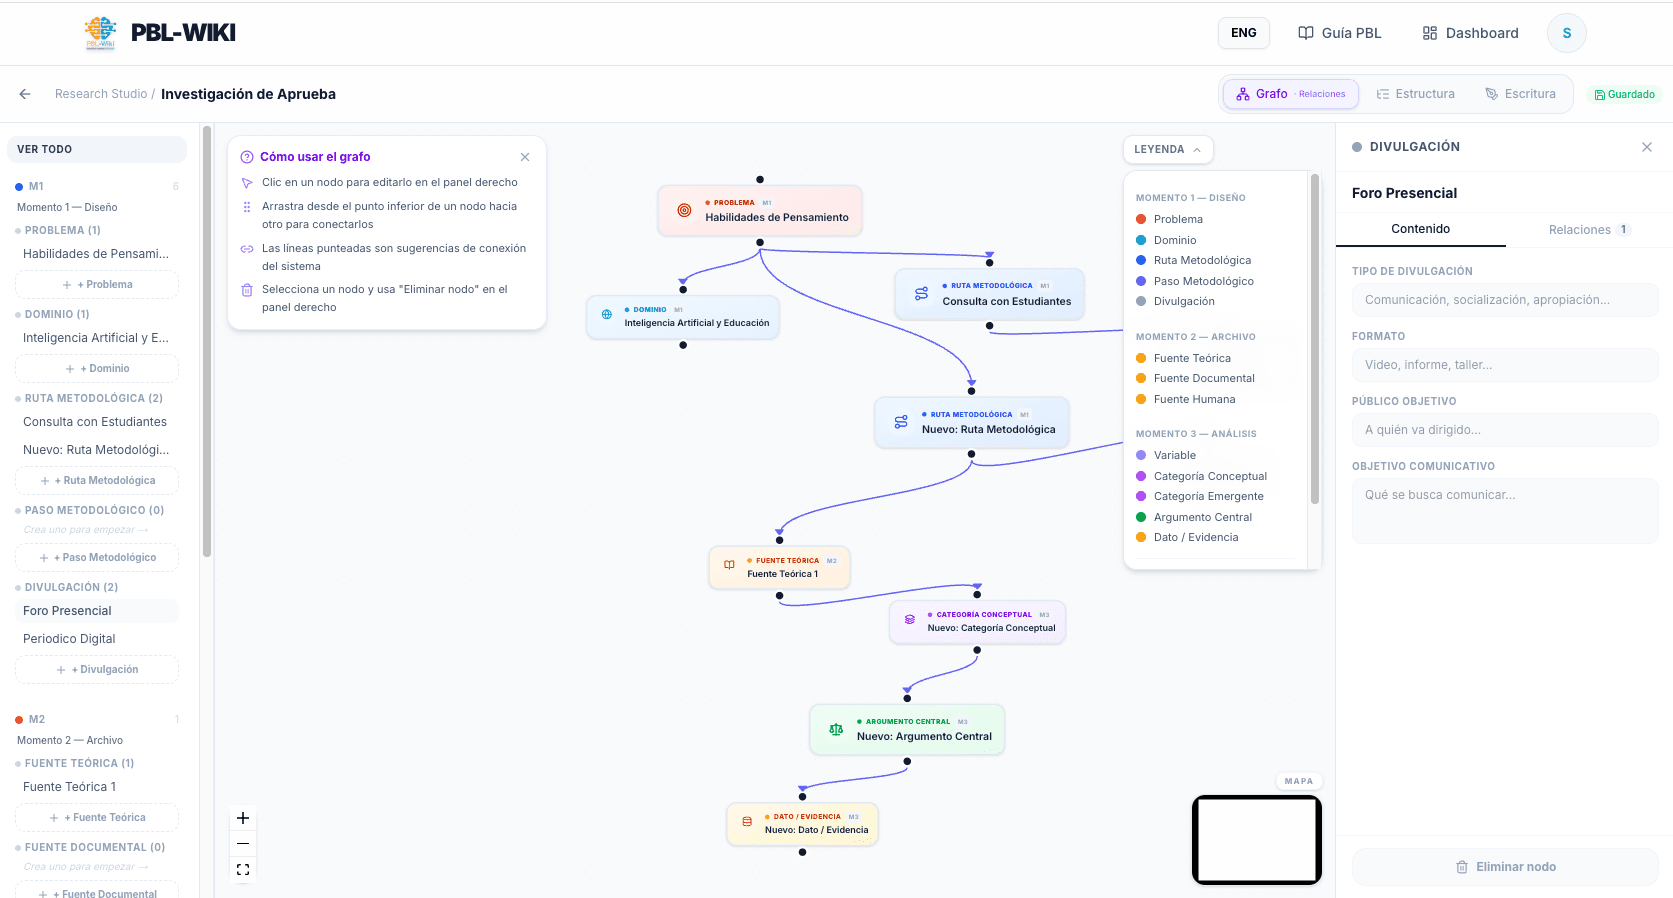
Task: Click the globe icon on Dominio node
Action: pos(607,315)
